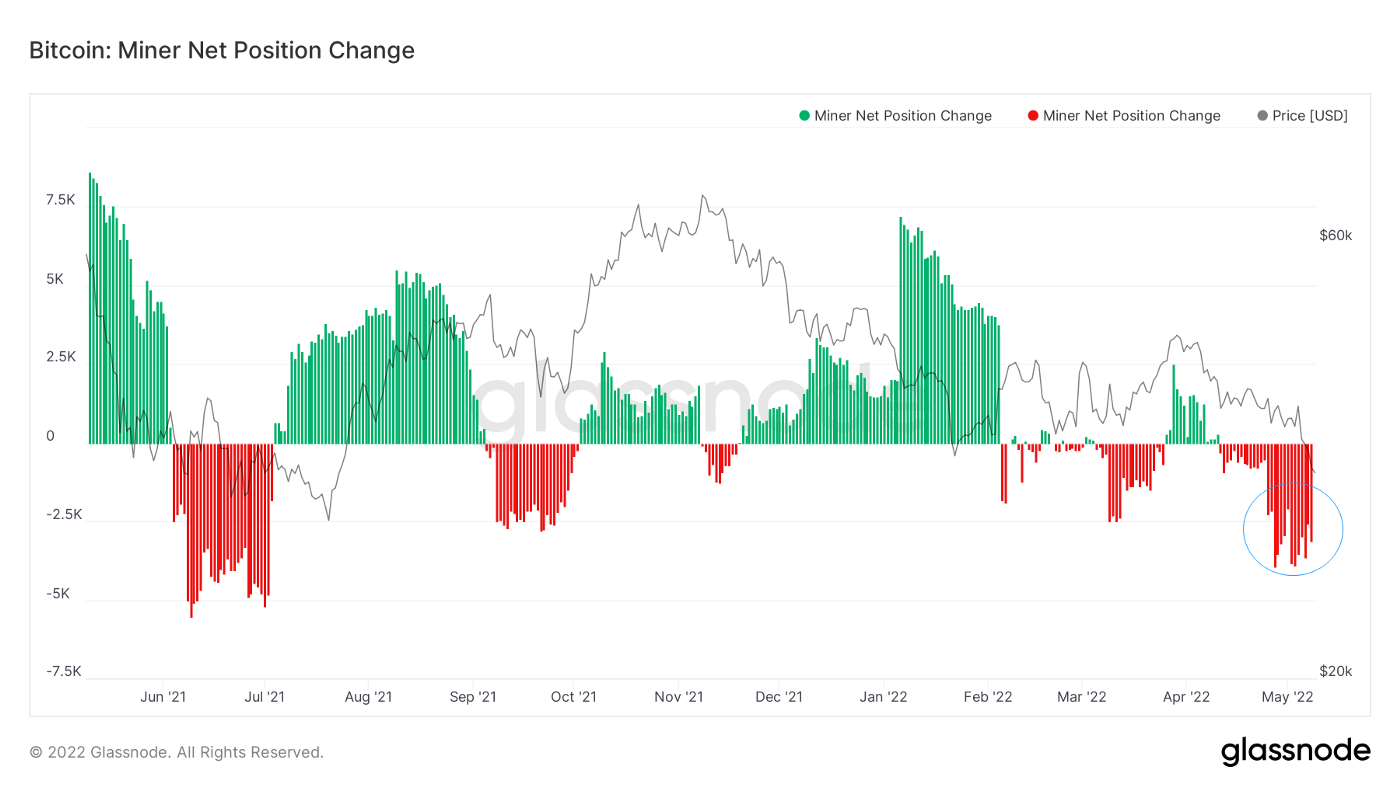The width and height of the screenshot is (1400, 787).
Task: Click the blue circle annotation on chart
Action: (x=1293, y=530)
